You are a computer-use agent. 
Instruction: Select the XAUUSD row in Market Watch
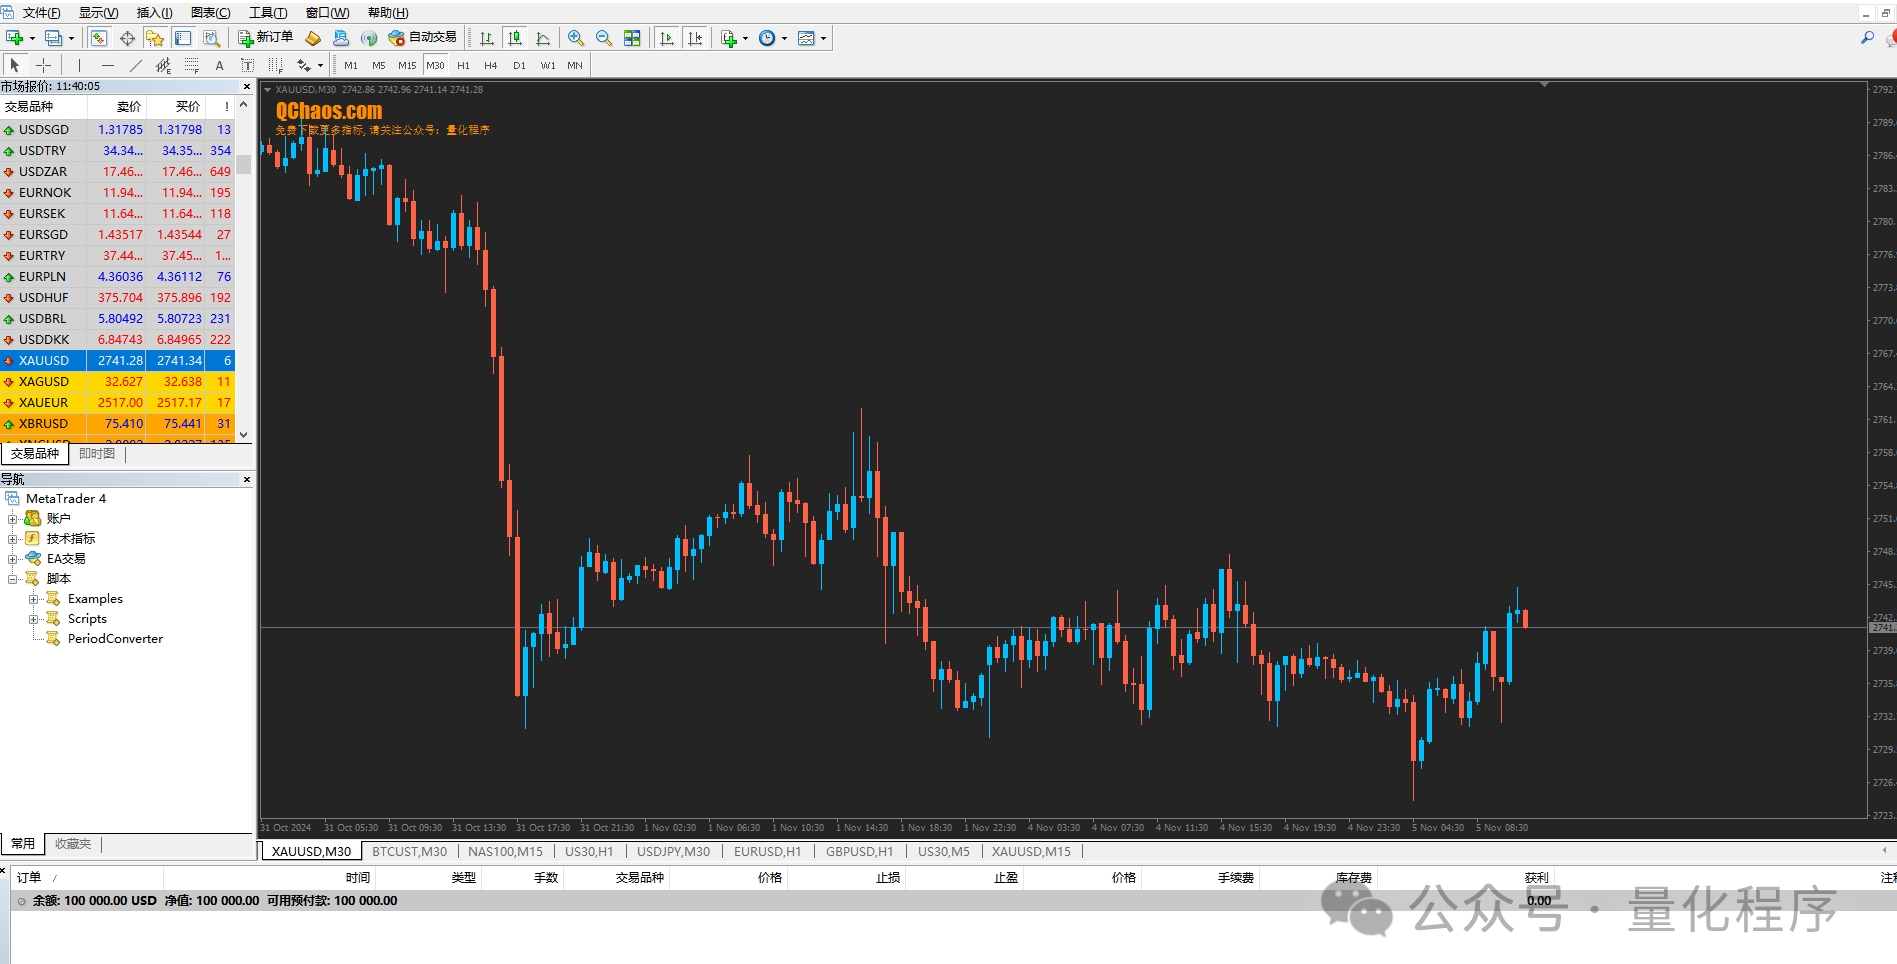point(118,361)
